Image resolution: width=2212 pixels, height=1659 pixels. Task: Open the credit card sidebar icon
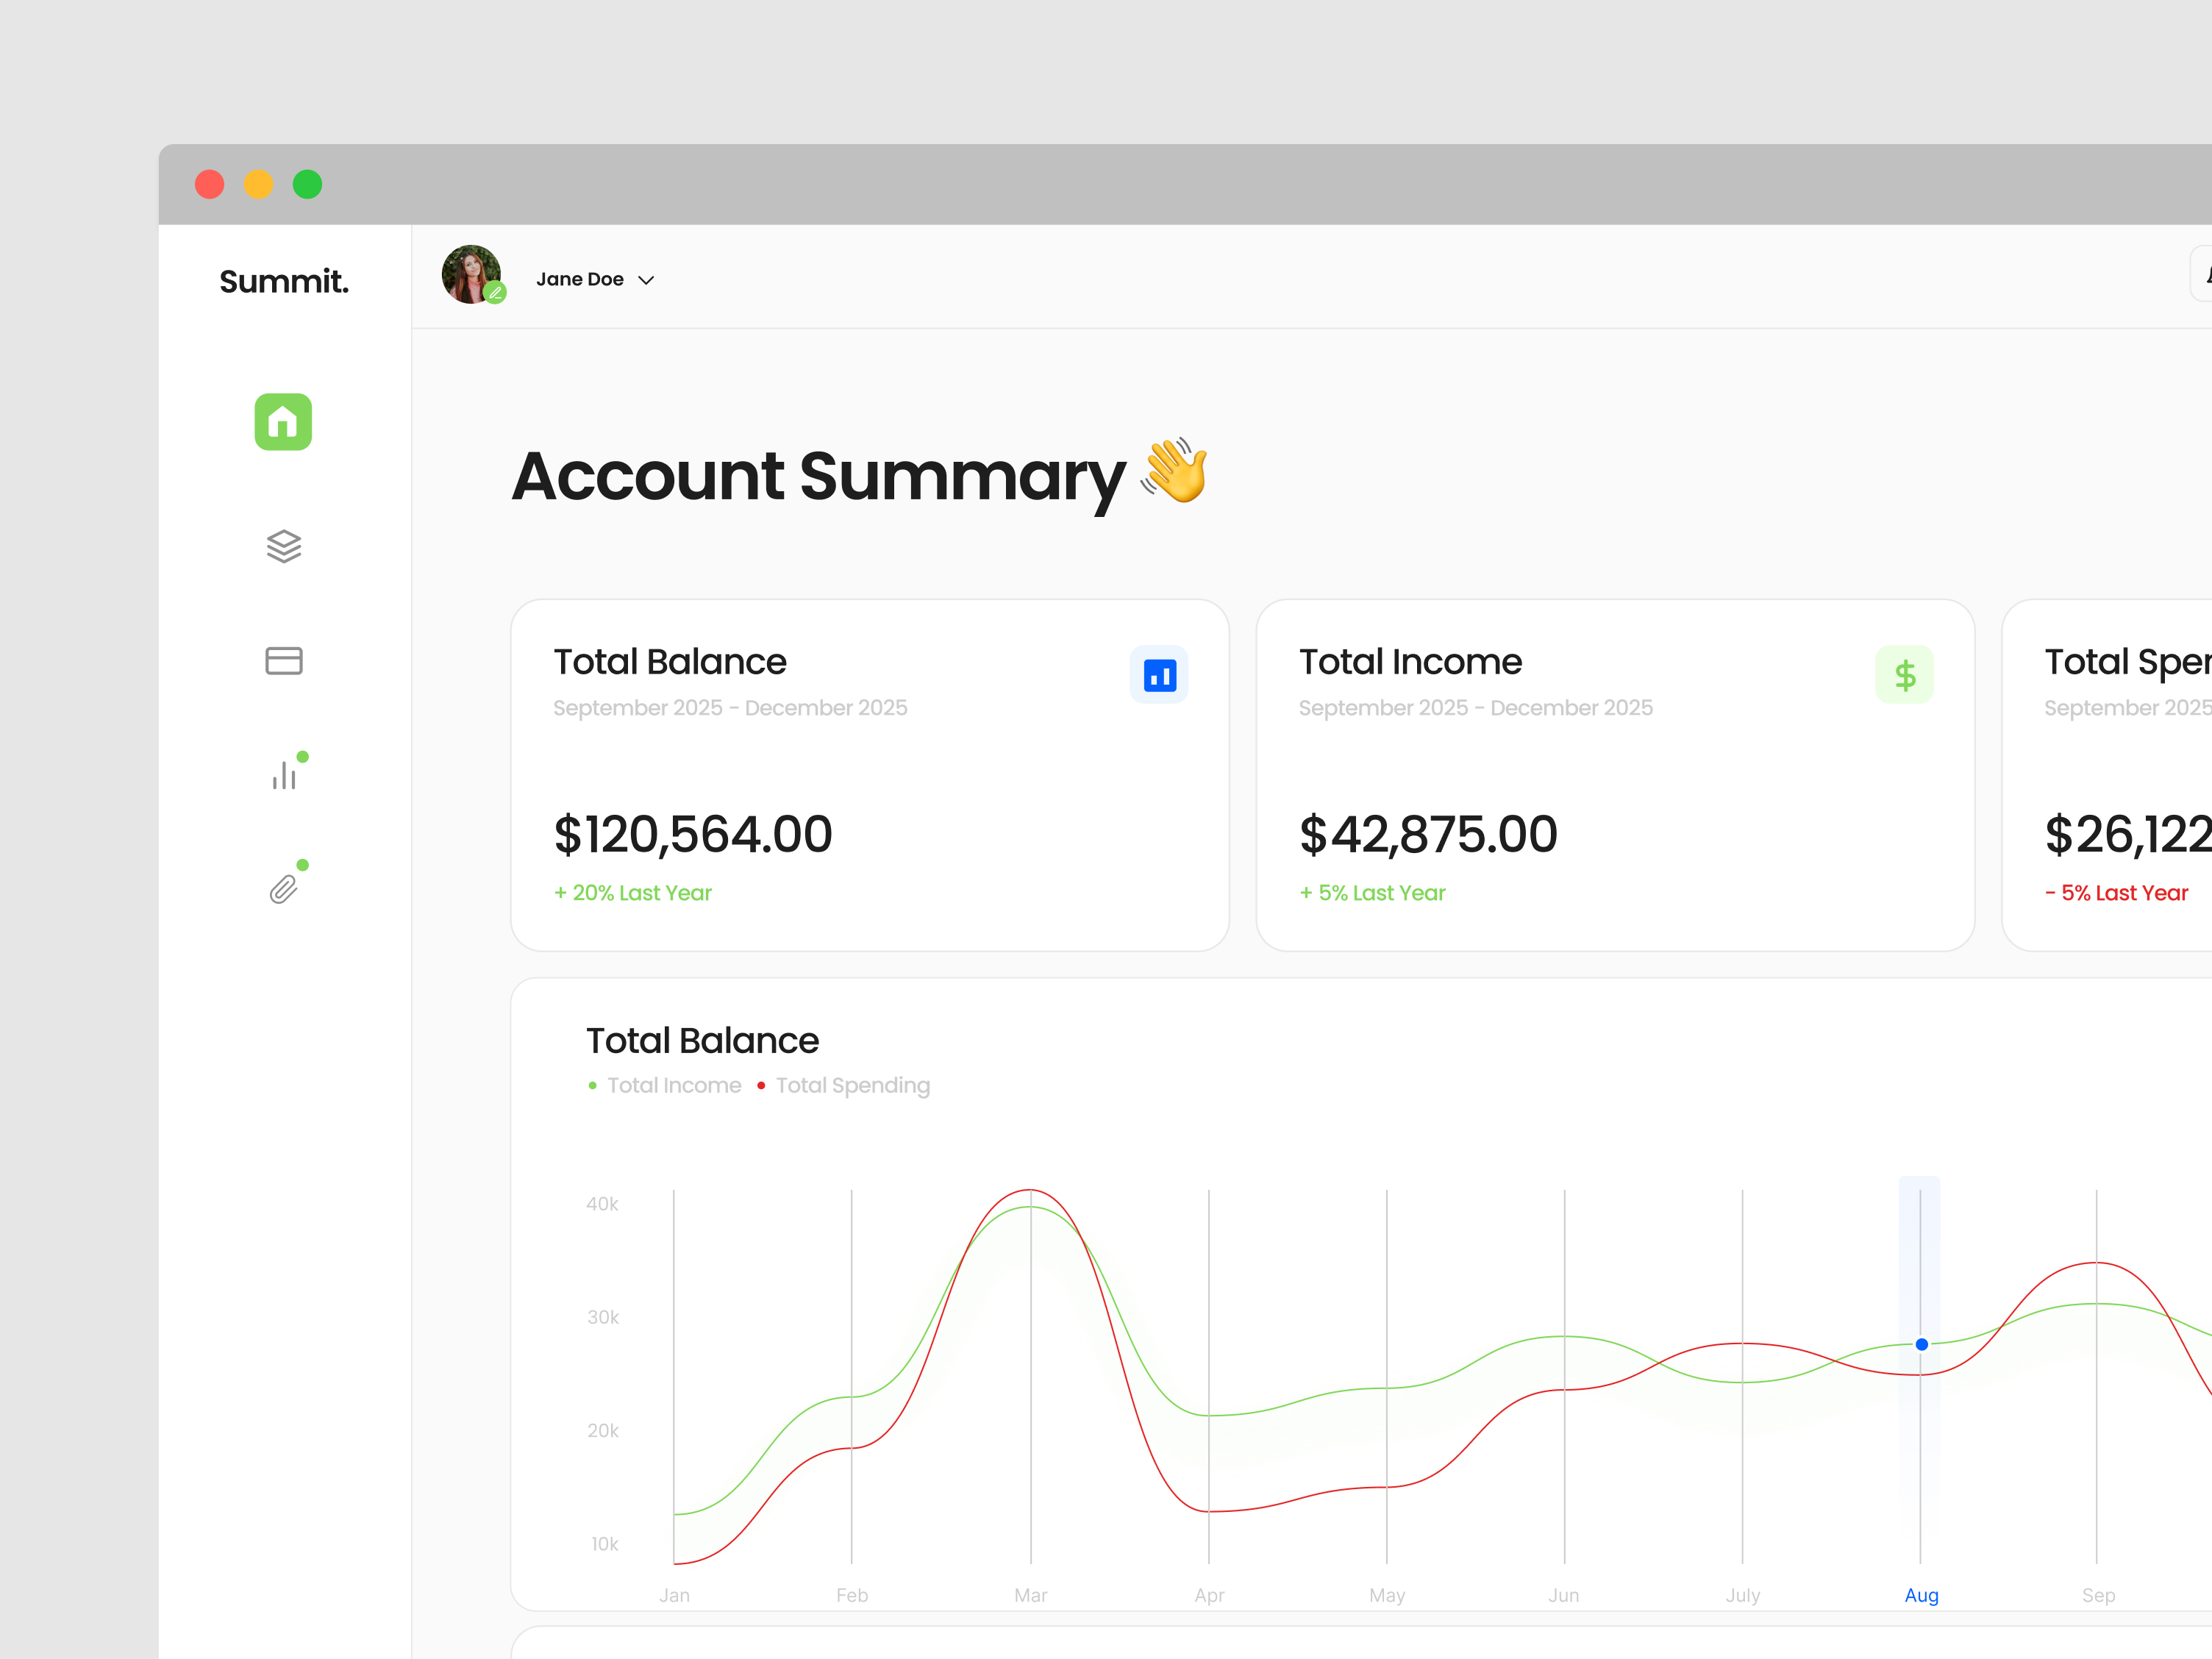(284, 661)
